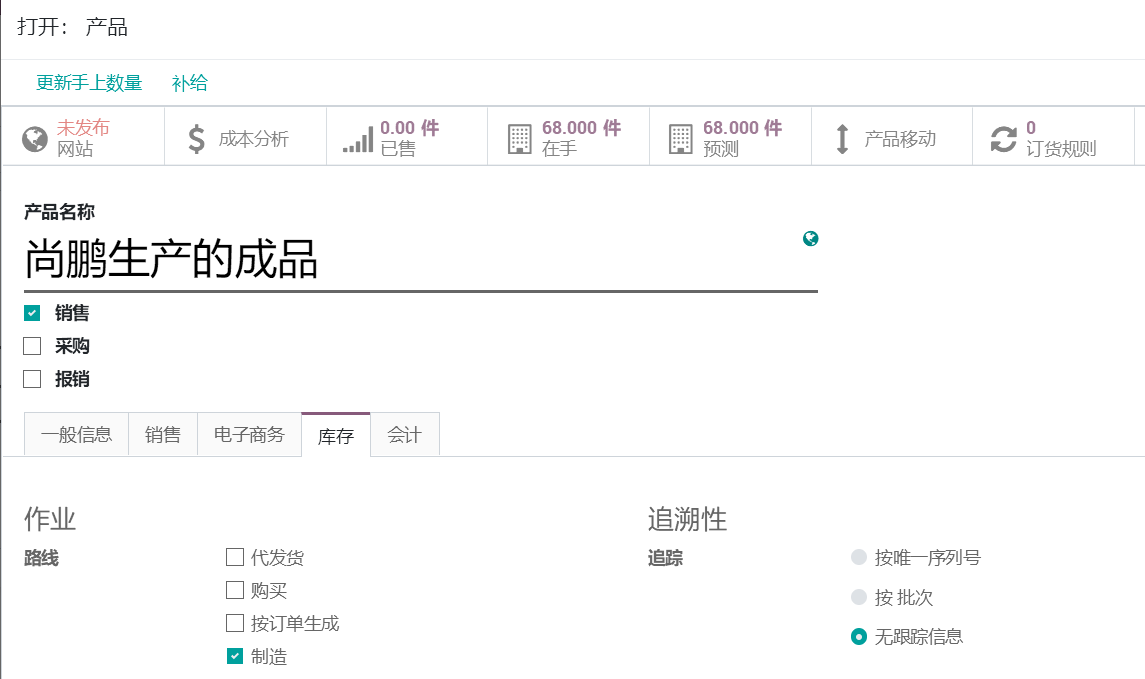Click the up-down arrow icon for 产品移动
Viewport: 1145px width, 679px height.
pyautogui.click(x=842, y=139)
